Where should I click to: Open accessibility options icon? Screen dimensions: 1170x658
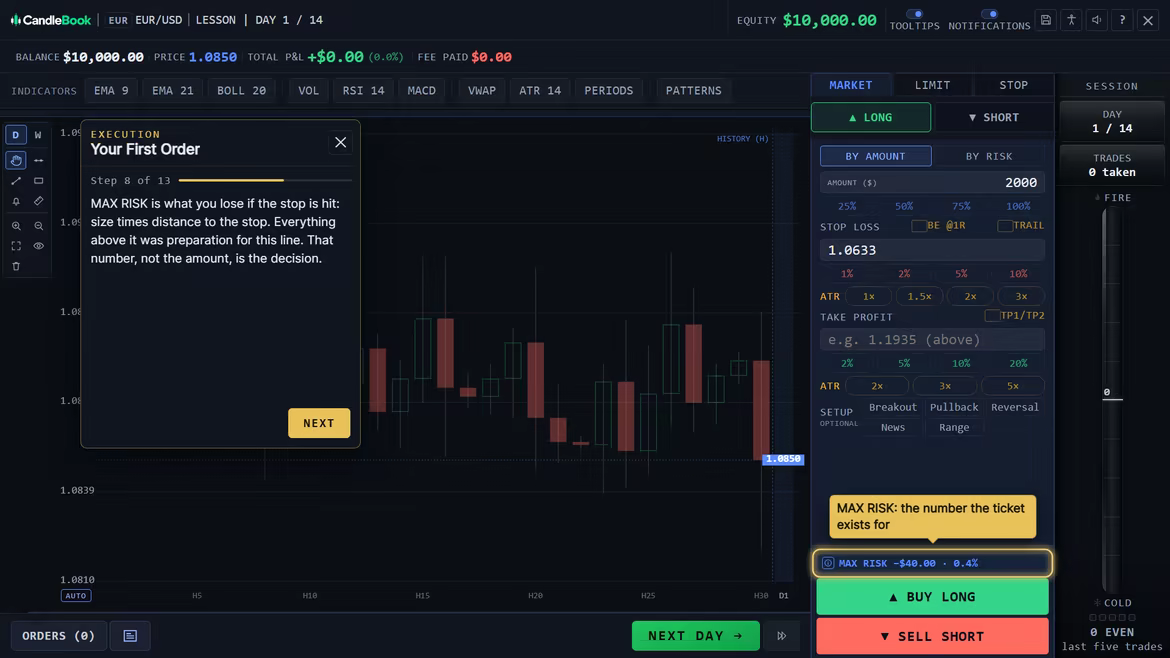(x=1071, y=20)
